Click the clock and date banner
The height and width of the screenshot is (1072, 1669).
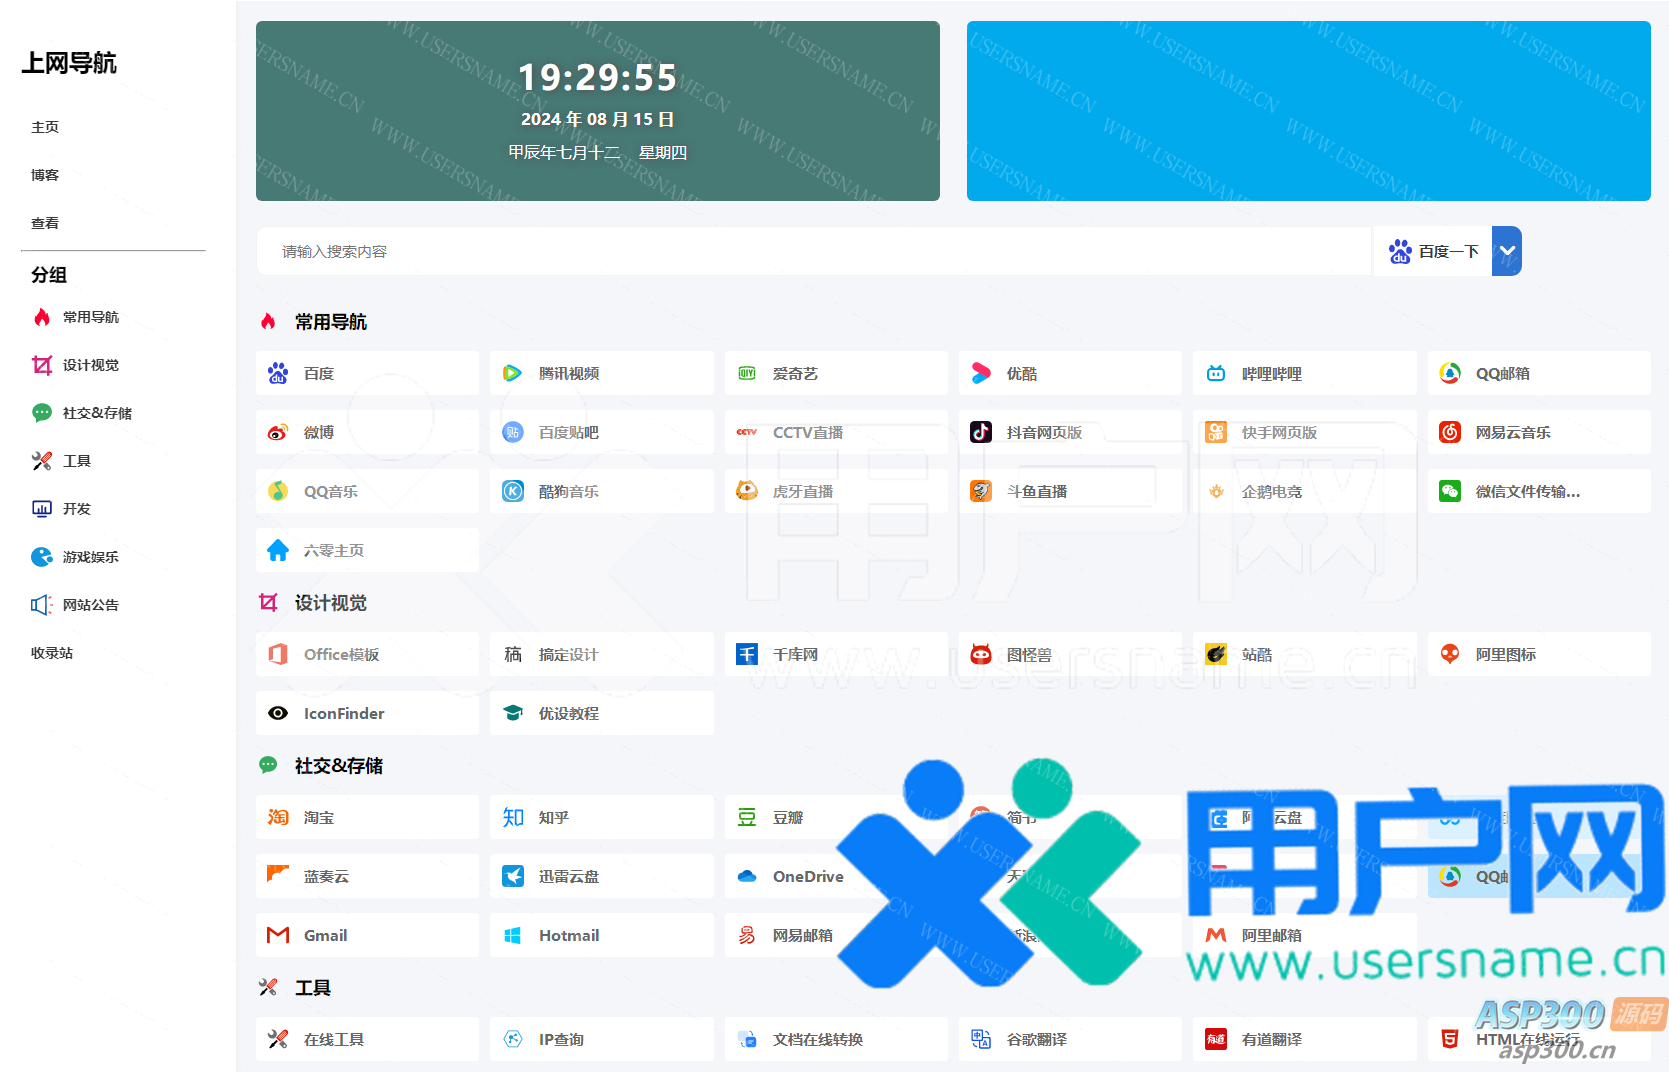coord(597,111)
